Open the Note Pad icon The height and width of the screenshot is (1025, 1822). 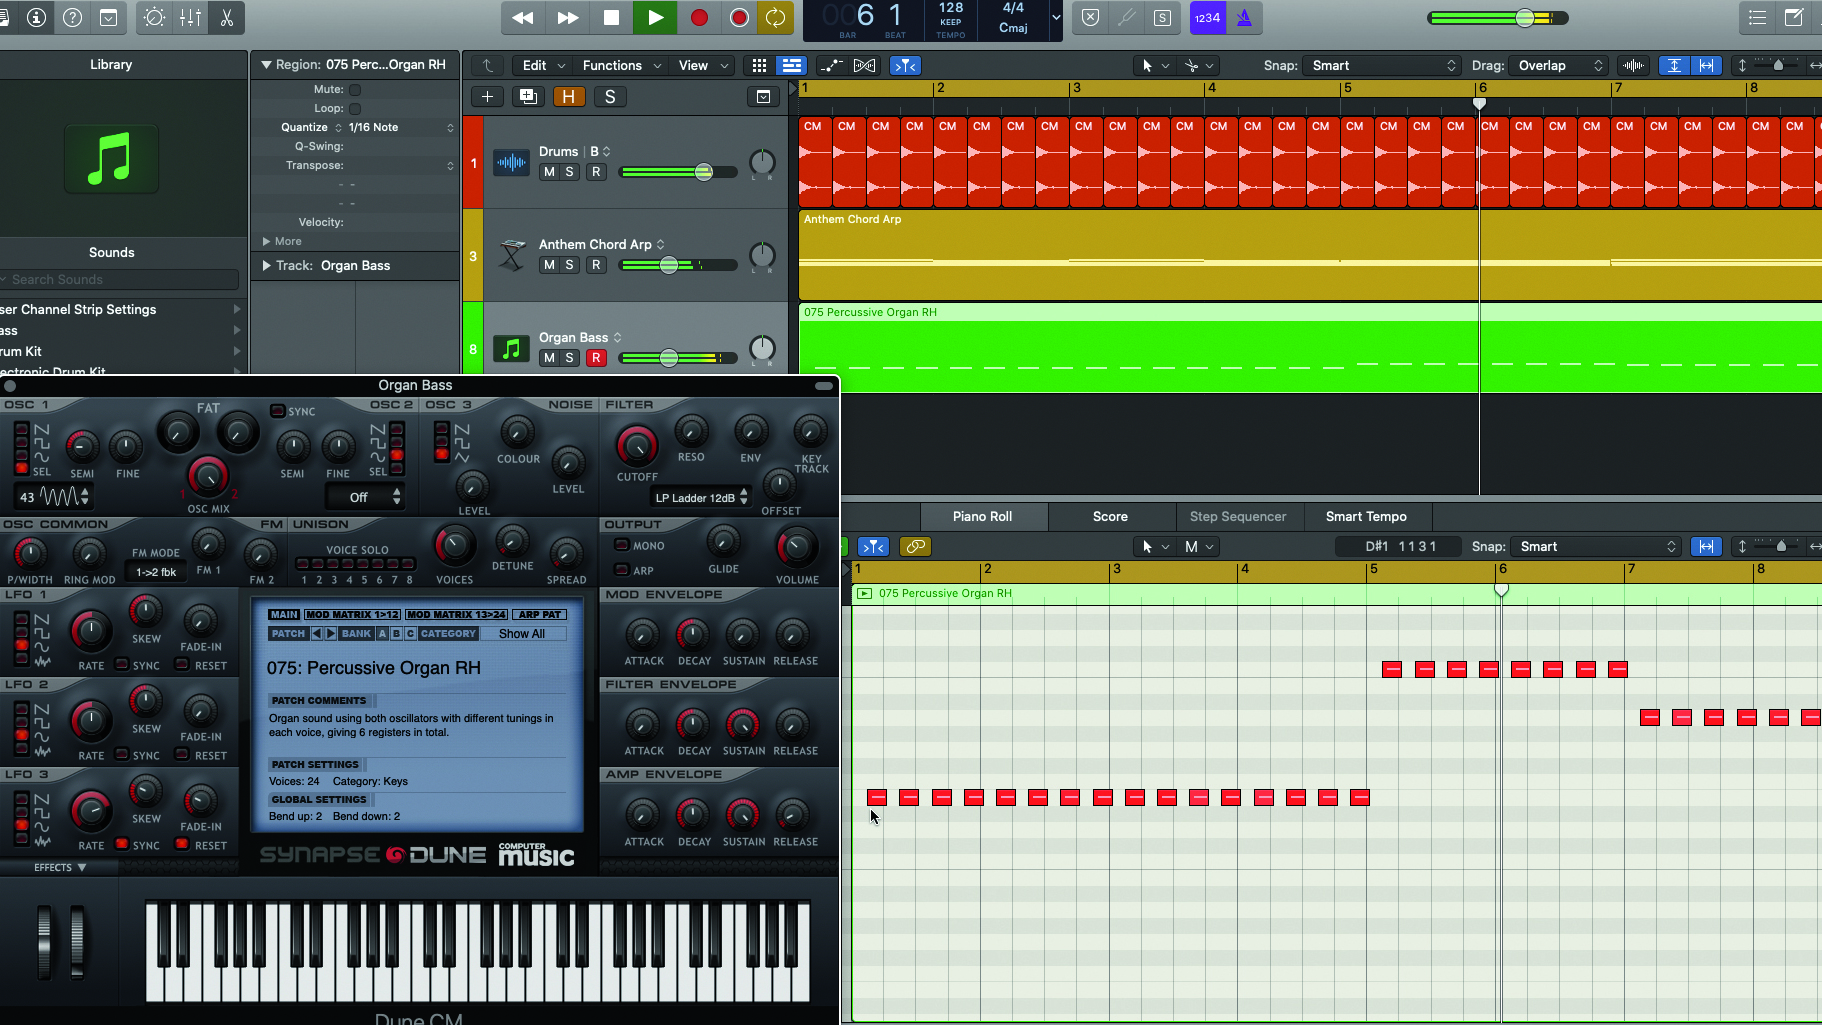[x=1794, y=18]
